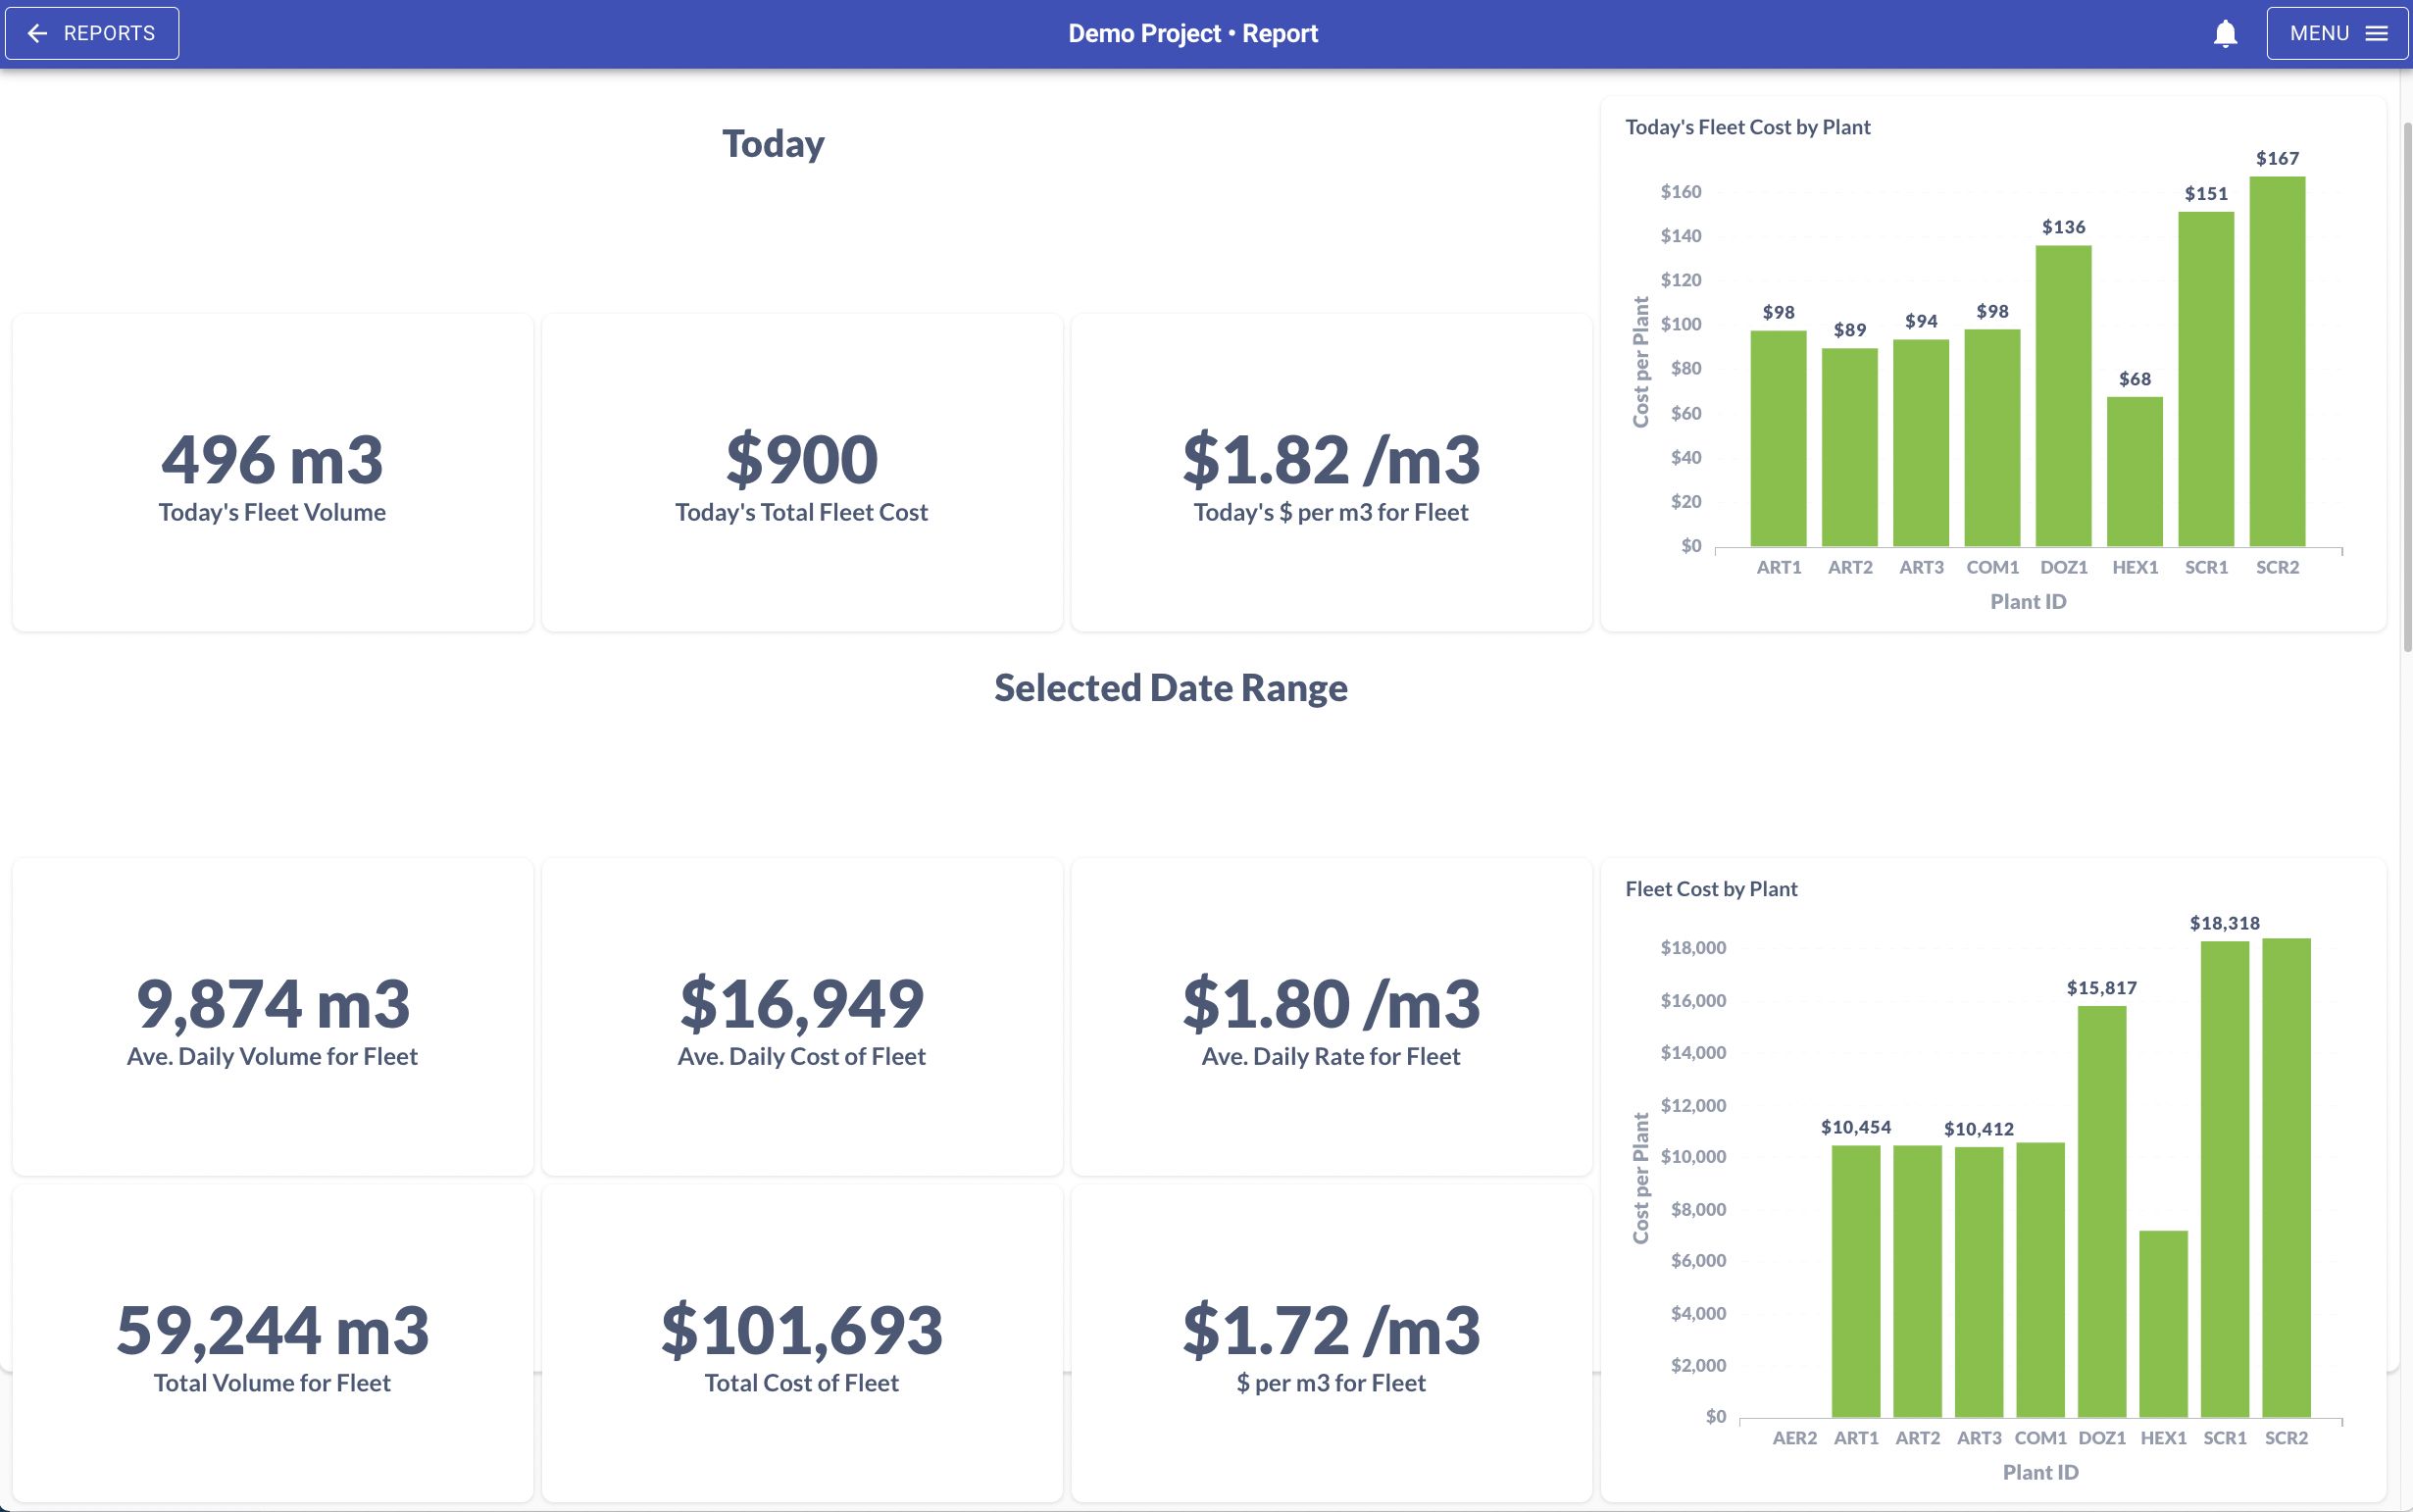Click the 'Total Cost of Fleet' caption
Screen dimensions: 2413x1512
click(x=802, y=1384)
